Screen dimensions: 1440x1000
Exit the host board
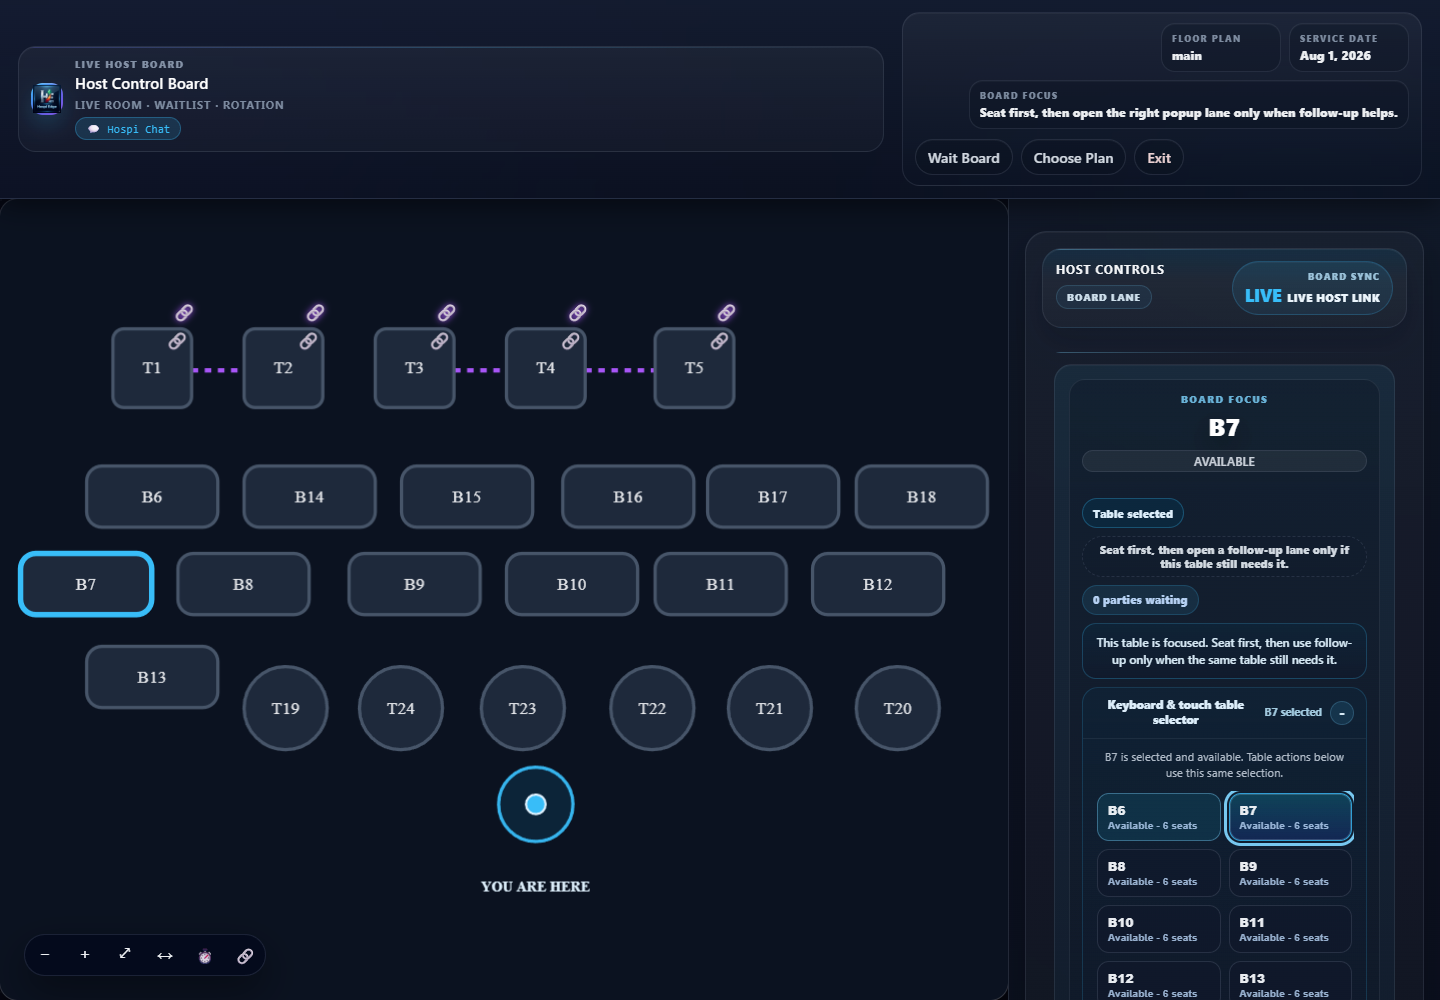click(x=1159, y=158)
